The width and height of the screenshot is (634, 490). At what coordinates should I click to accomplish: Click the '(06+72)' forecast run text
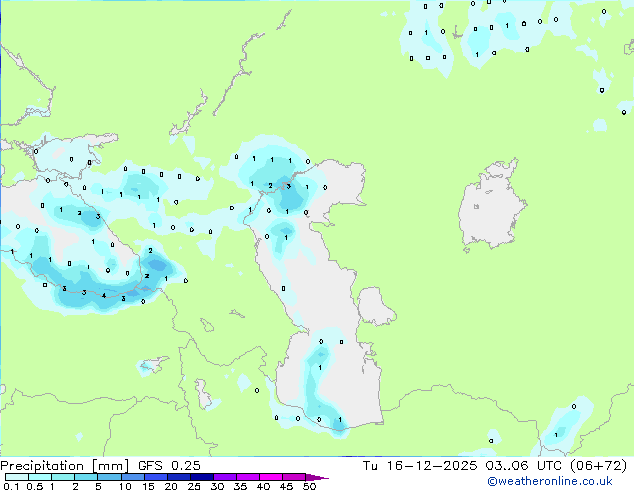coord(598,466)
